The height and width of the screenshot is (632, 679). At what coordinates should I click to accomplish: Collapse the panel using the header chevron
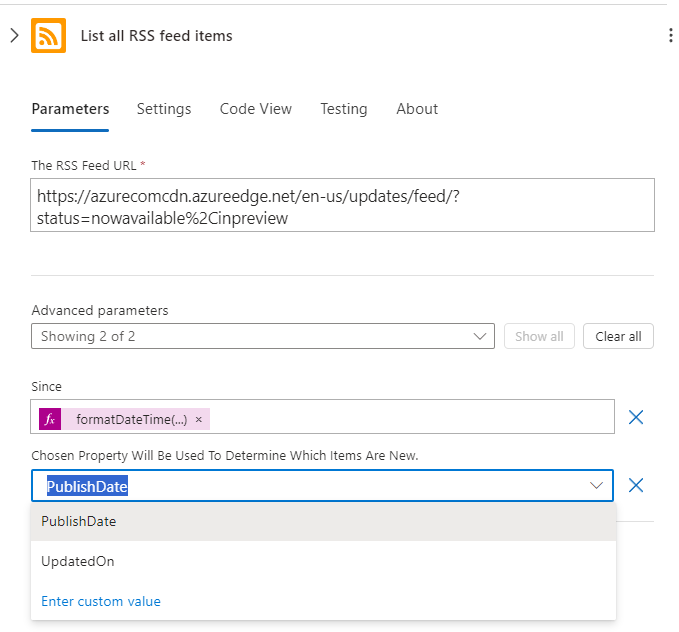pos(14,36)
